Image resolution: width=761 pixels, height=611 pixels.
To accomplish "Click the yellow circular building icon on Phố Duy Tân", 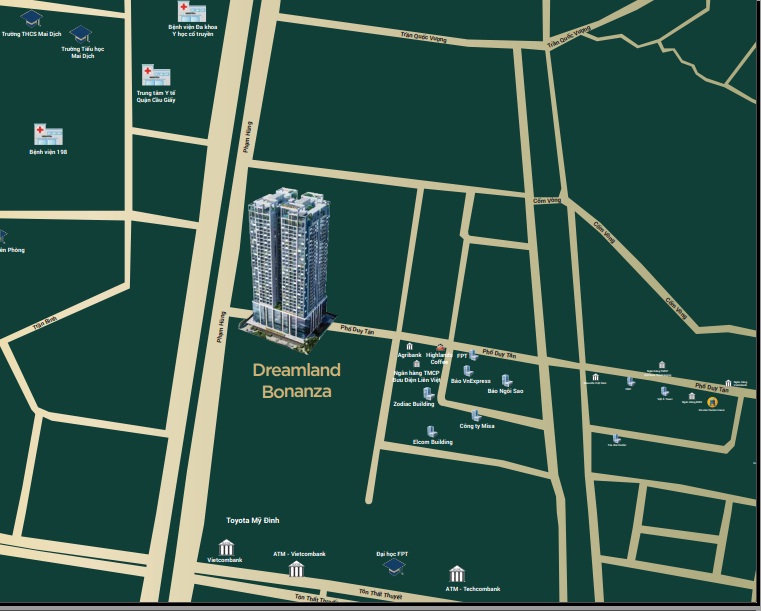I will click(x=712, y=402).
